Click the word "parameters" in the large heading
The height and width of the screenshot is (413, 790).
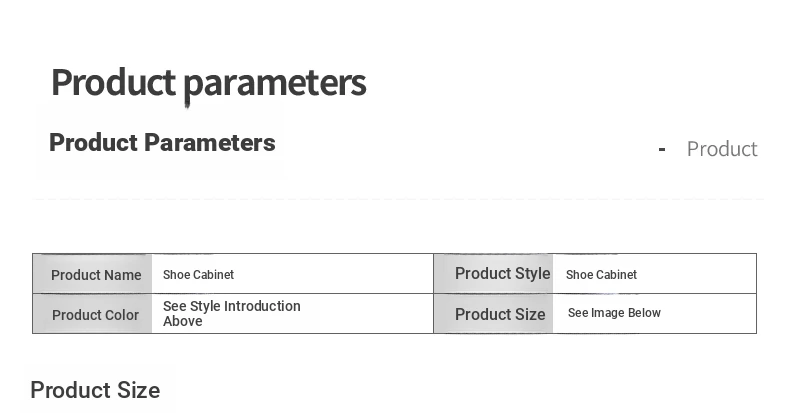tap(274, 82)
